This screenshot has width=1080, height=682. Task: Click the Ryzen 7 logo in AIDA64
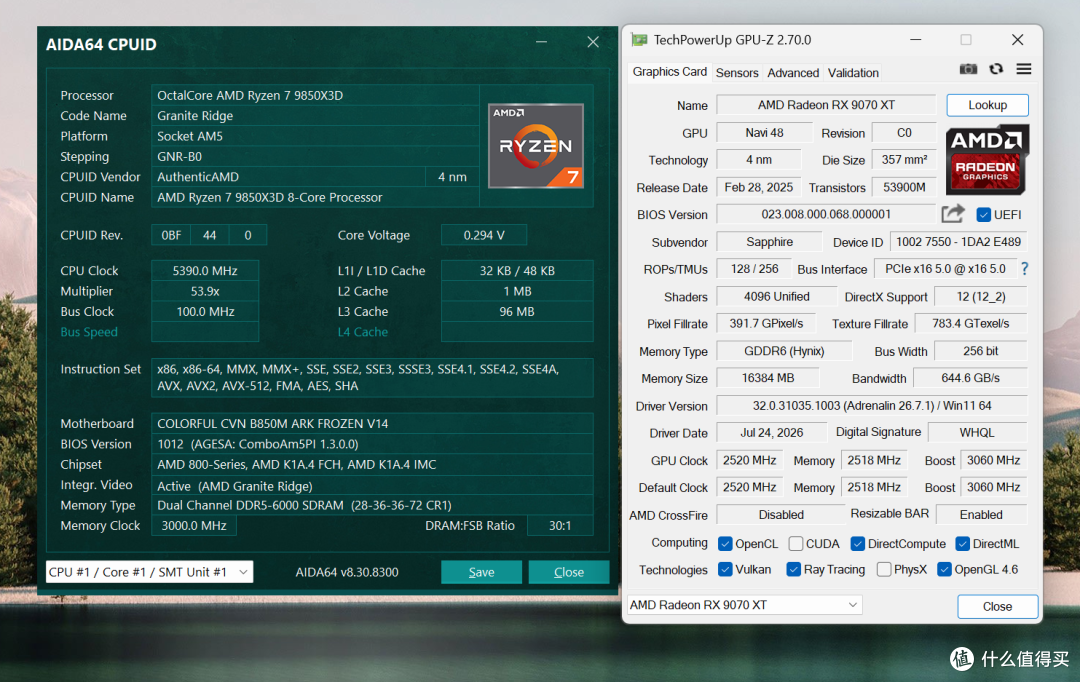pyautogui.click(x=536, y=146)
